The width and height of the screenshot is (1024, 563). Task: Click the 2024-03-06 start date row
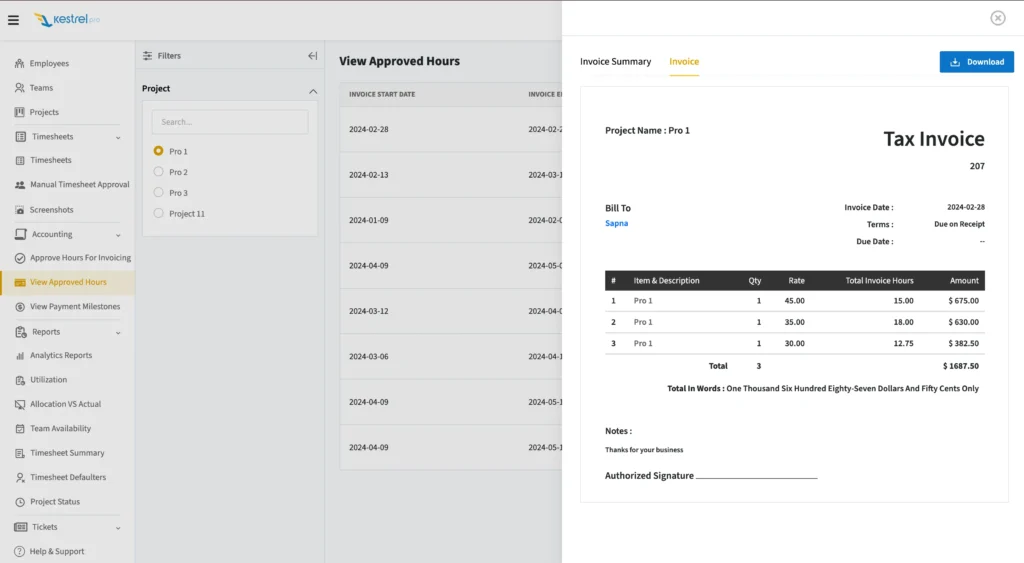[x=368, y=357]
